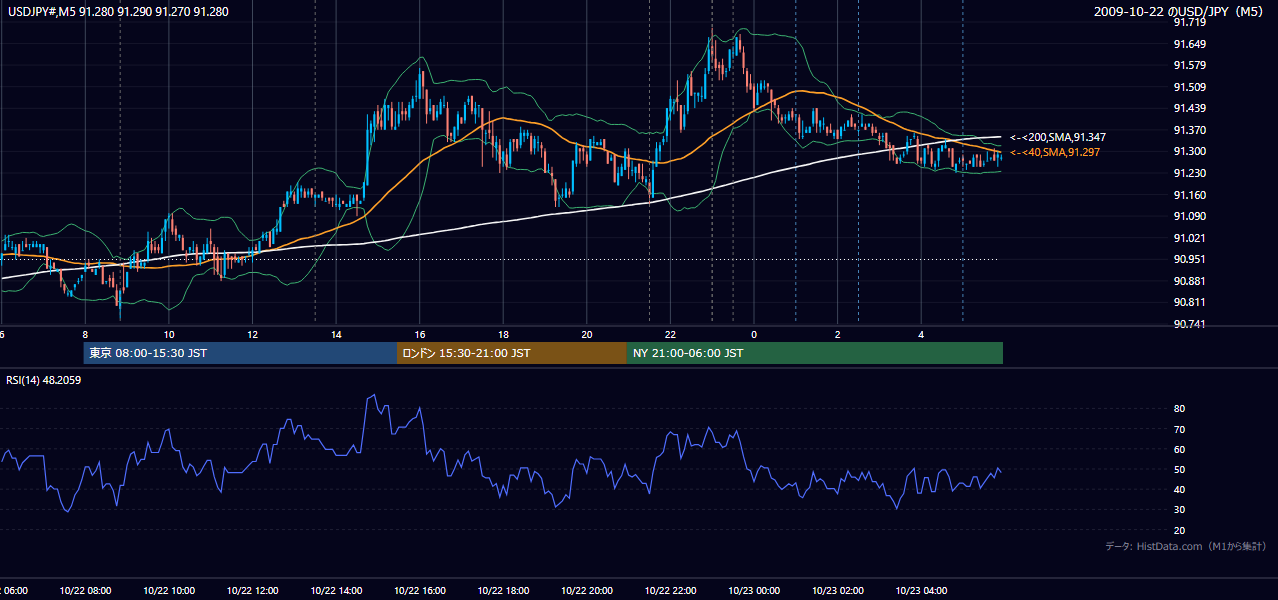Select the 東京 08:00-15:30 JST session bar

240,353
